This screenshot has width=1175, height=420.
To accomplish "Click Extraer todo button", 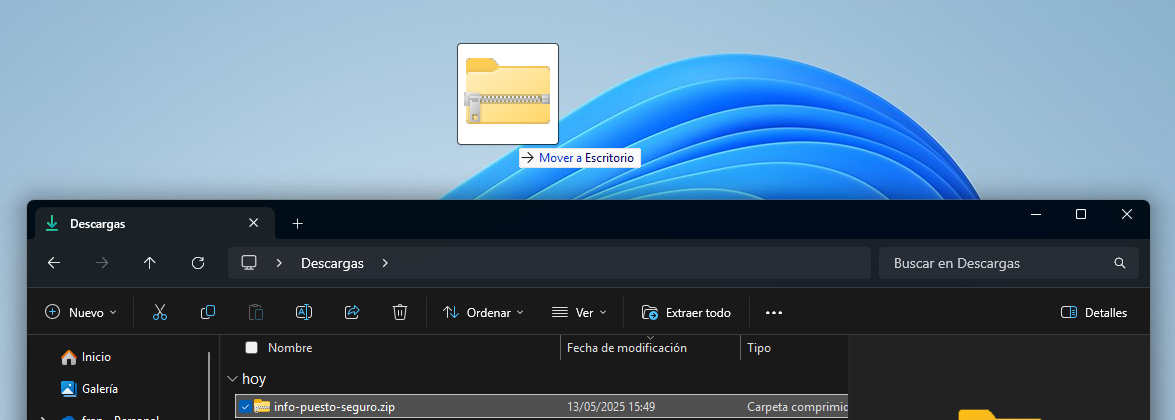I will point(686,313).
